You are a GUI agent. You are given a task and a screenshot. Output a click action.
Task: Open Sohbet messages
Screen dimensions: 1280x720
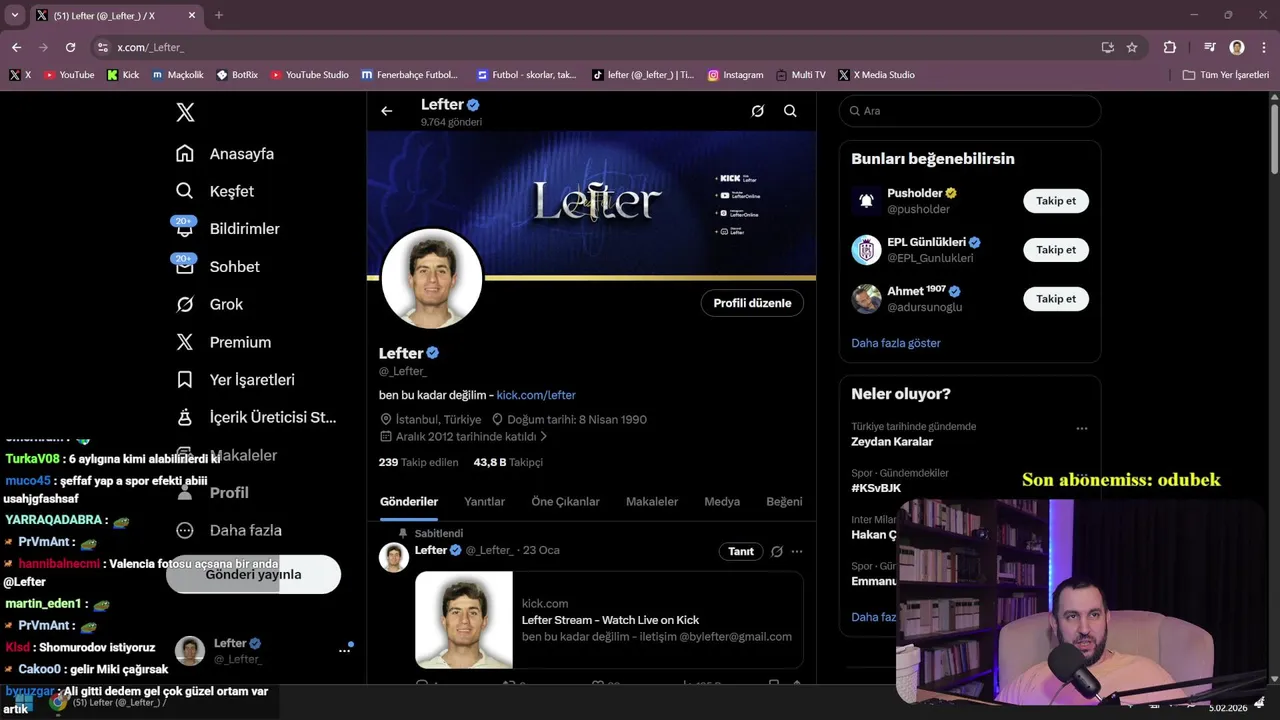click(218, 267)
